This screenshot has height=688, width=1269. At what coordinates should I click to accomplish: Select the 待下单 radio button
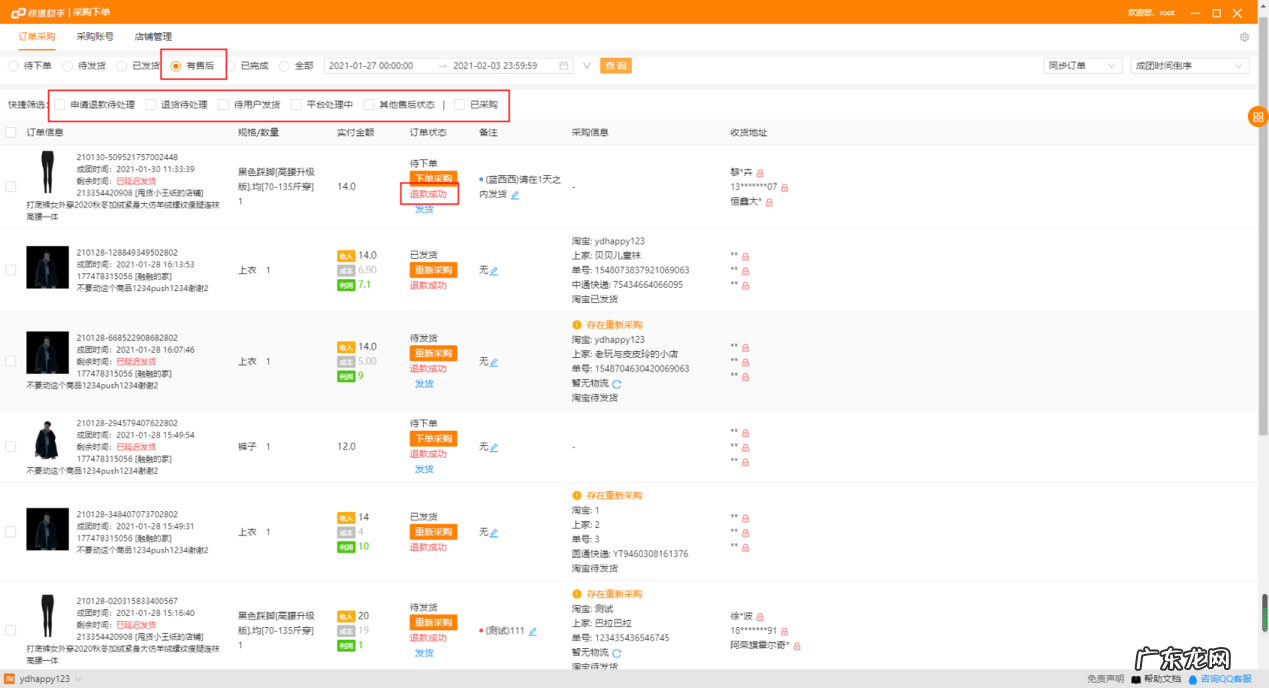(x=14, y=66)
